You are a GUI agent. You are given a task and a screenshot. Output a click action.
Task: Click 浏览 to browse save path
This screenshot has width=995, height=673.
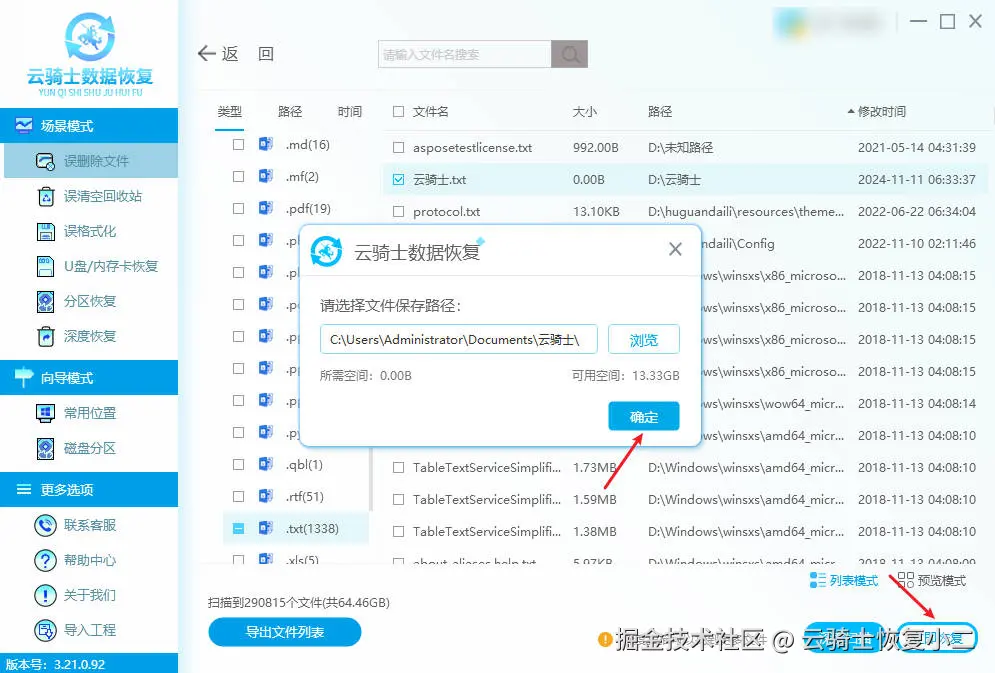(643, 339)
